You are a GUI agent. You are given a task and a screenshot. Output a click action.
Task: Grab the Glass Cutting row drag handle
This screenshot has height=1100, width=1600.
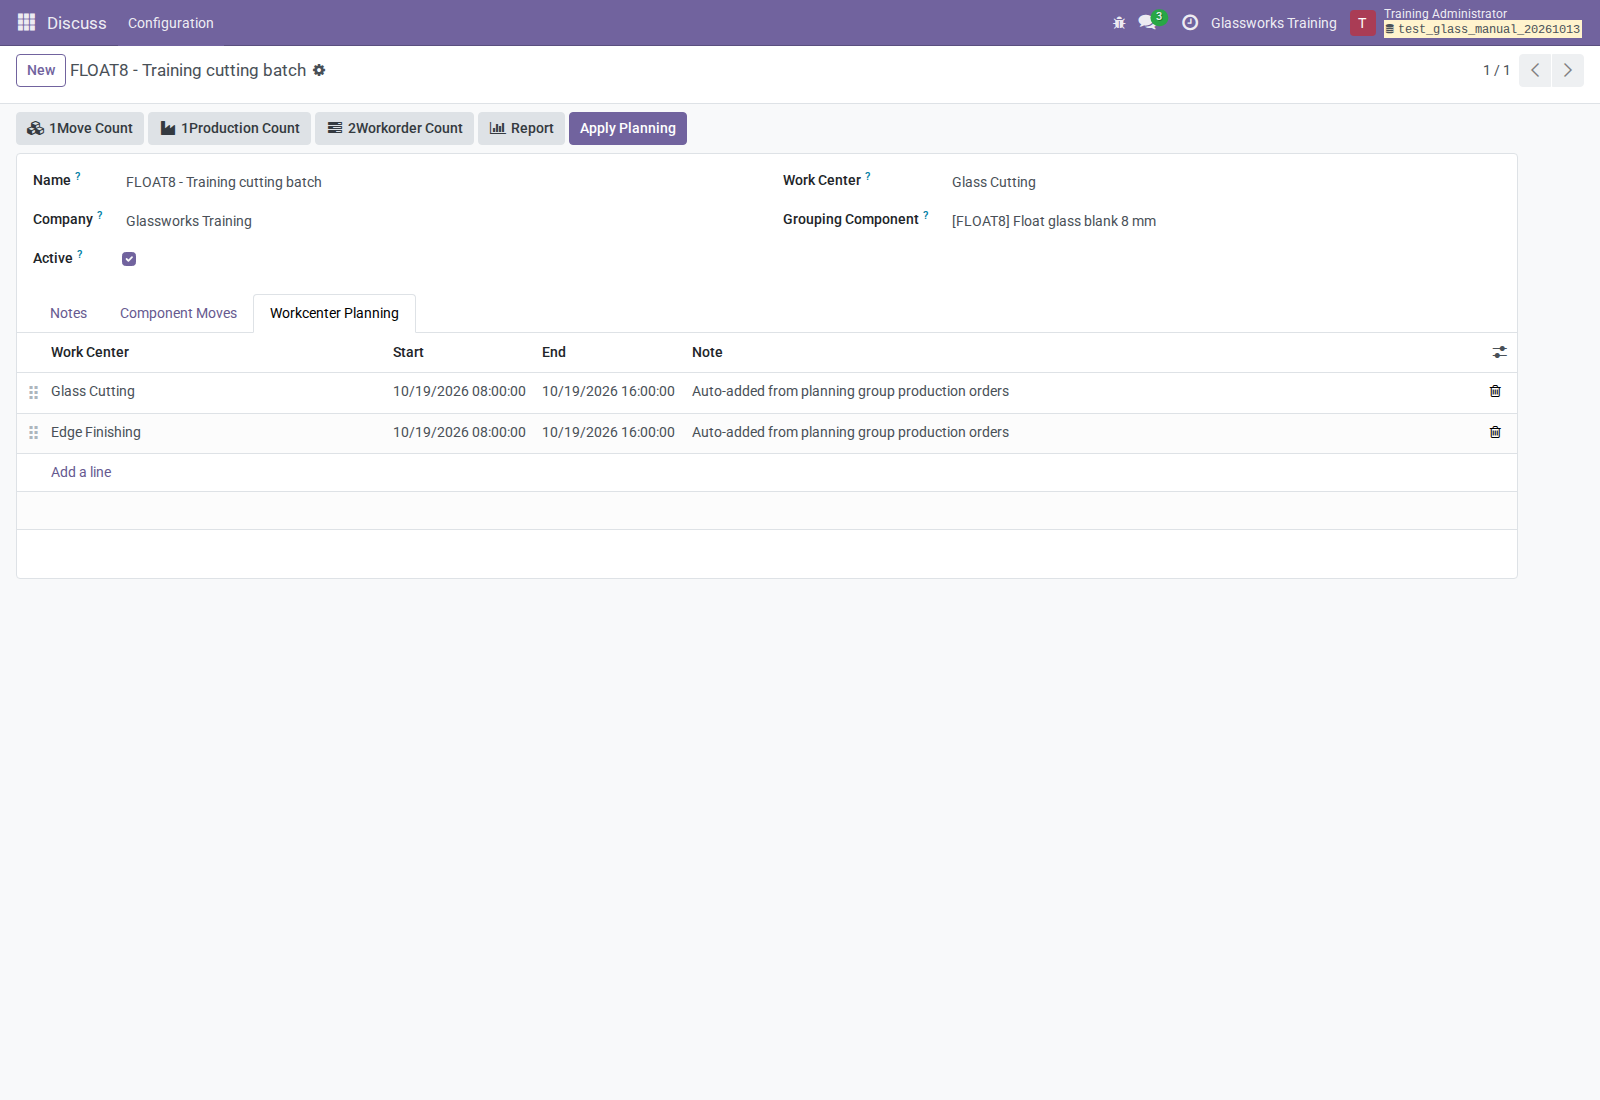tap(33, 392)
